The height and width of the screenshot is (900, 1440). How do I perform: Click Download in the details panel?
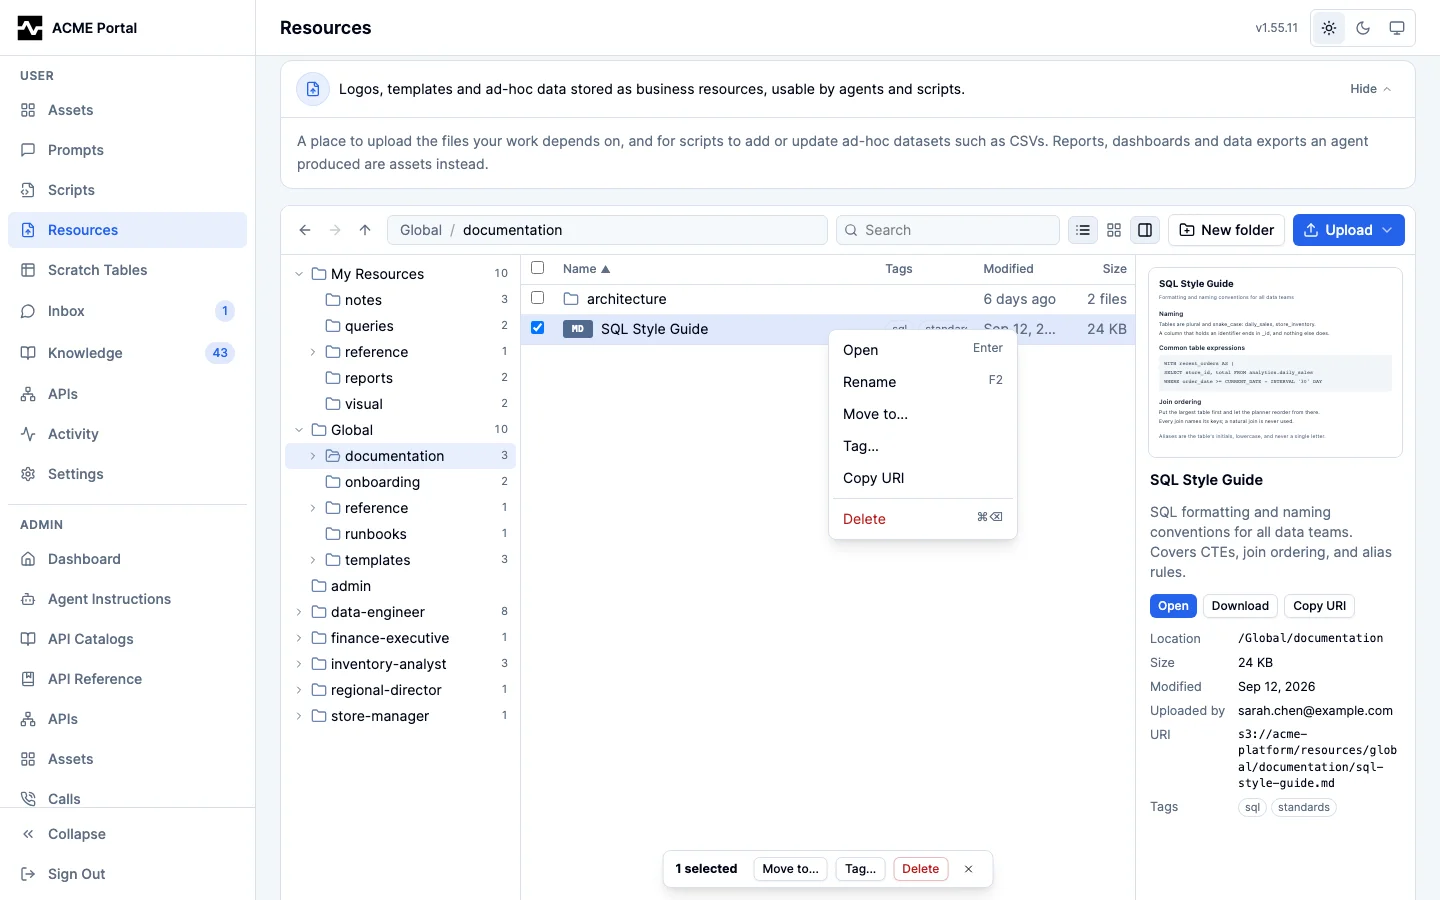[1240, 606]
